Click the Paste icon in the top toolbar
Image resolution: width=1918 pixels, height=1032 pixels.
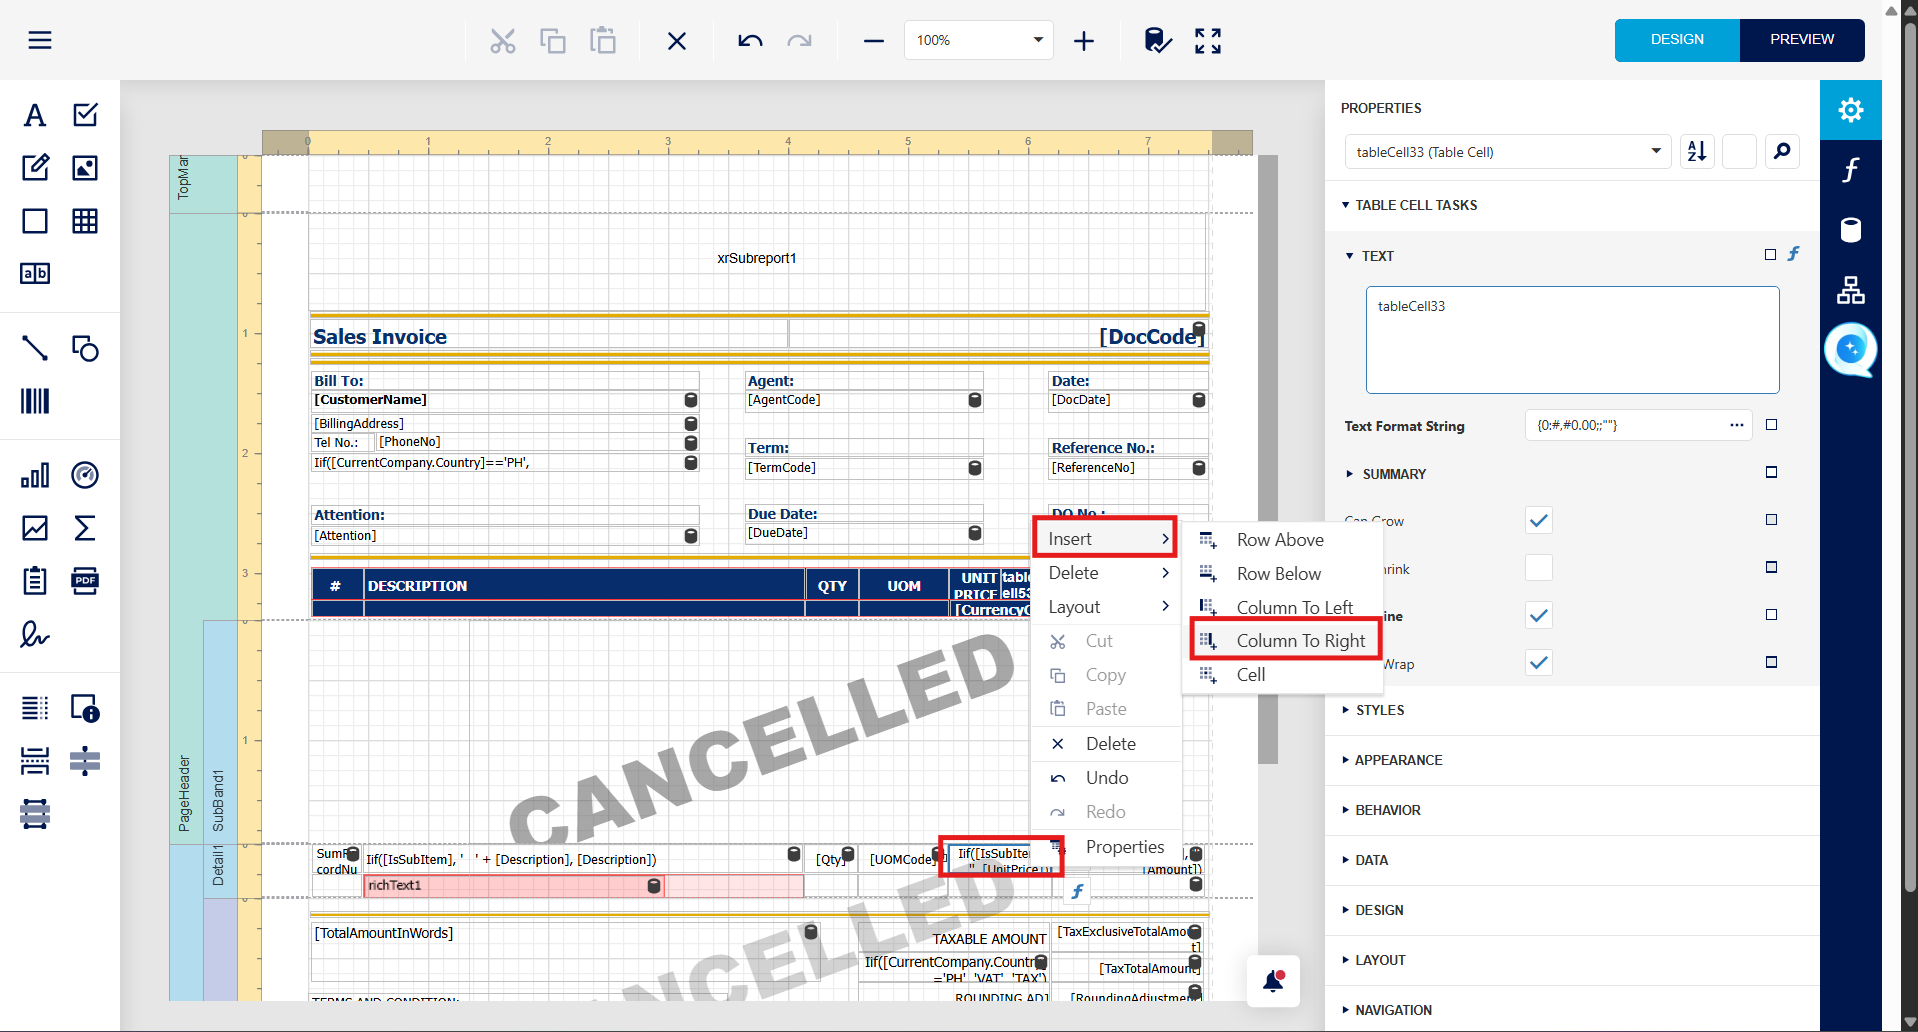coord(603,41)
